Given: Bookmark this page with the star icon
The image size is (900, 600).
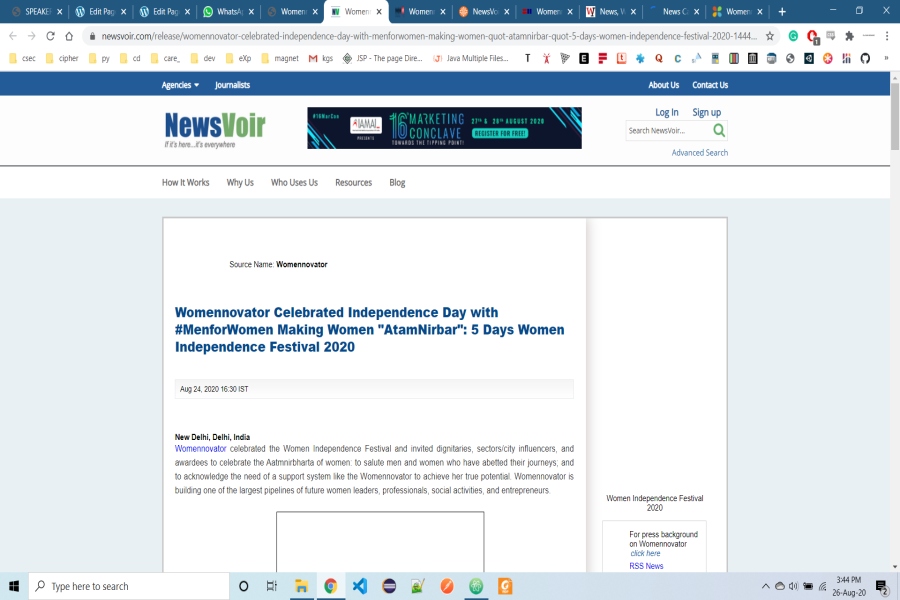Looking at the screenshot, I should (769, 36).
